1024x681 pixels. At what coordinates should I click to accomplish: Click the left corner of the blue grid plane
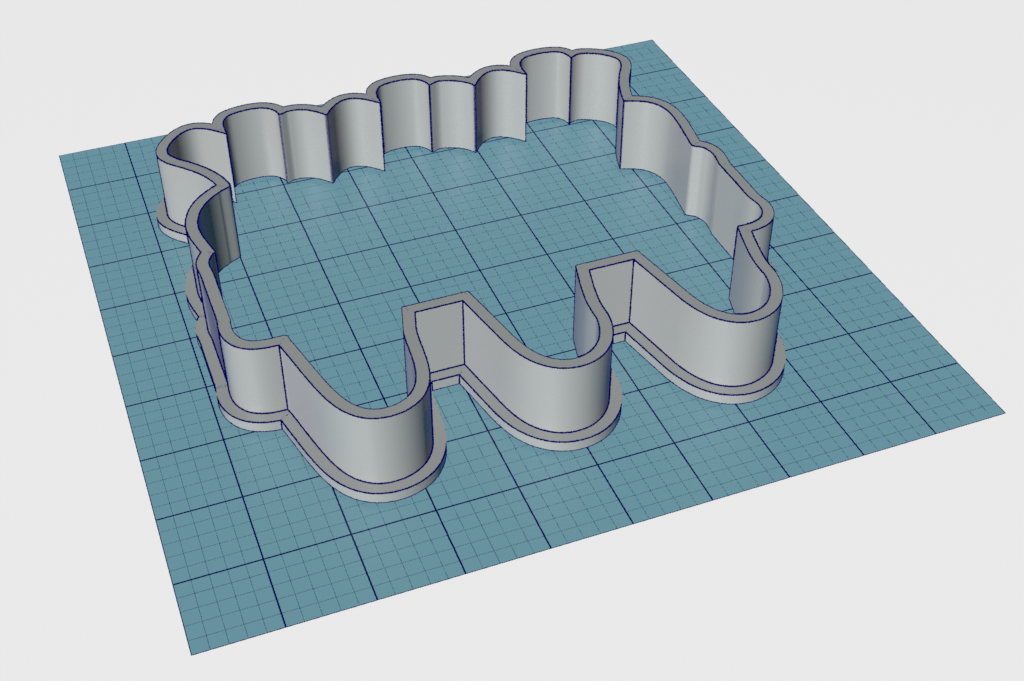[62, 157]
